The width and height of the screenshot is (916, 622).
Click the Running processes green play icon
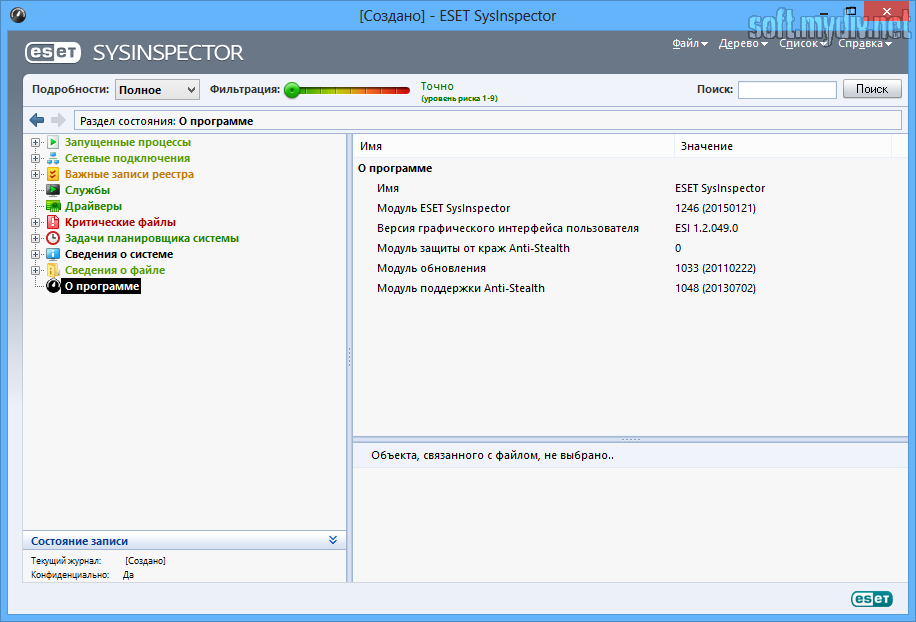(x=53, y=142)
